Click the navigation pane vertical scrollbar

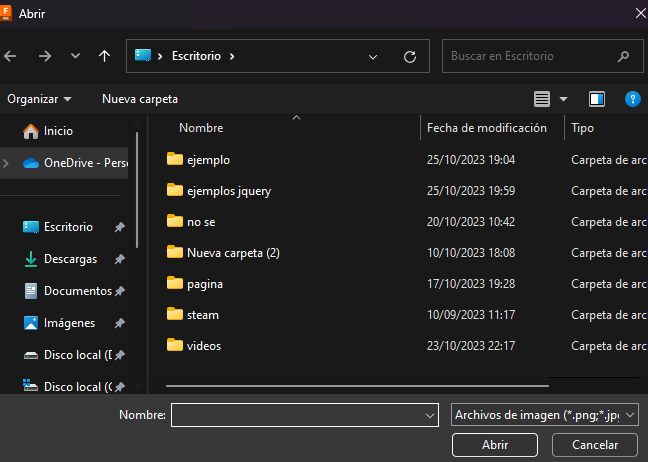[137, 190]
